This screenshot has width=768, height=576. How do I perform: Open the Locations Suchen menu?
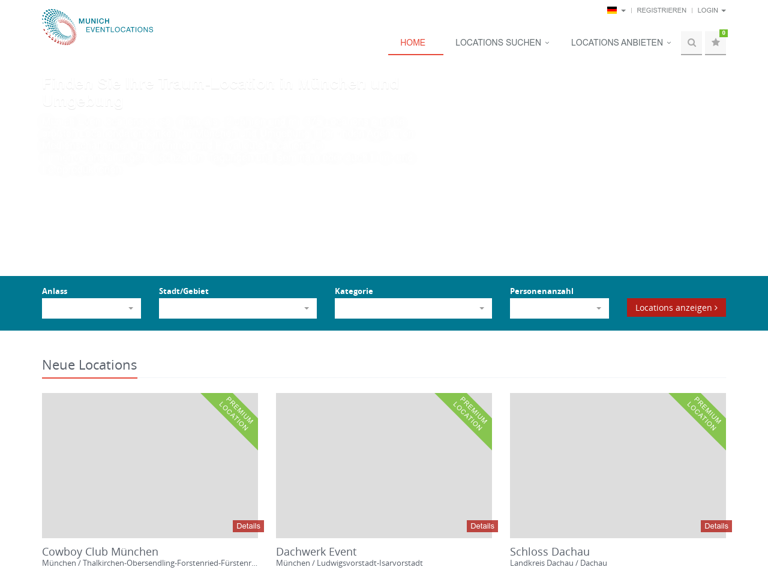click(501, 43)
